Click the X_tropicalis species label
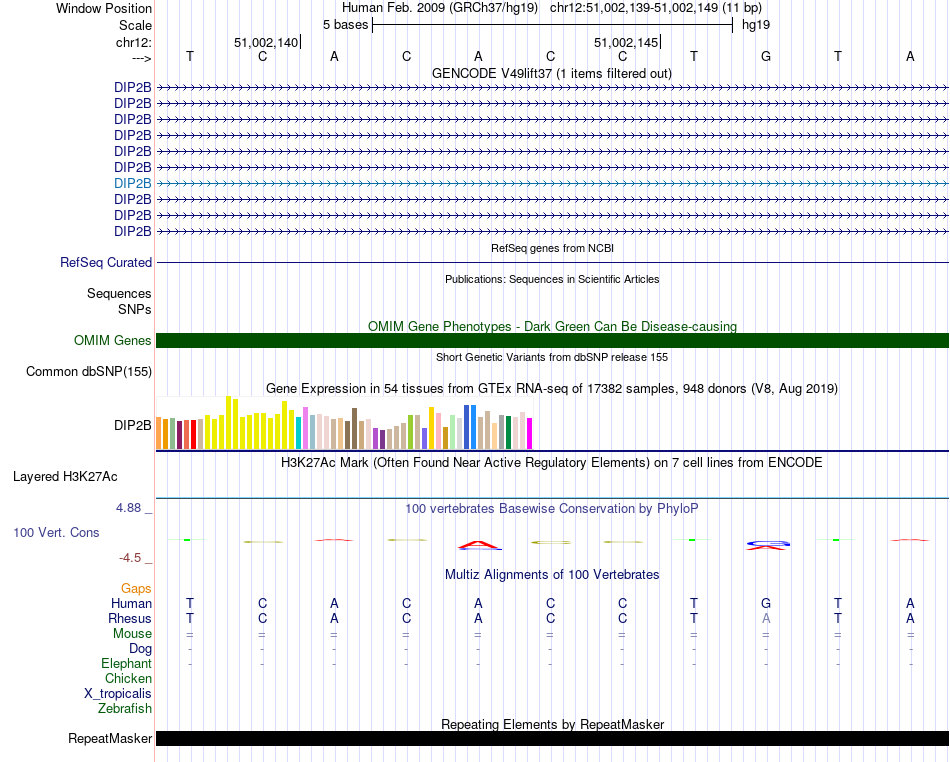The height and width of the screenshot is (762, 950). pos(118,694)
